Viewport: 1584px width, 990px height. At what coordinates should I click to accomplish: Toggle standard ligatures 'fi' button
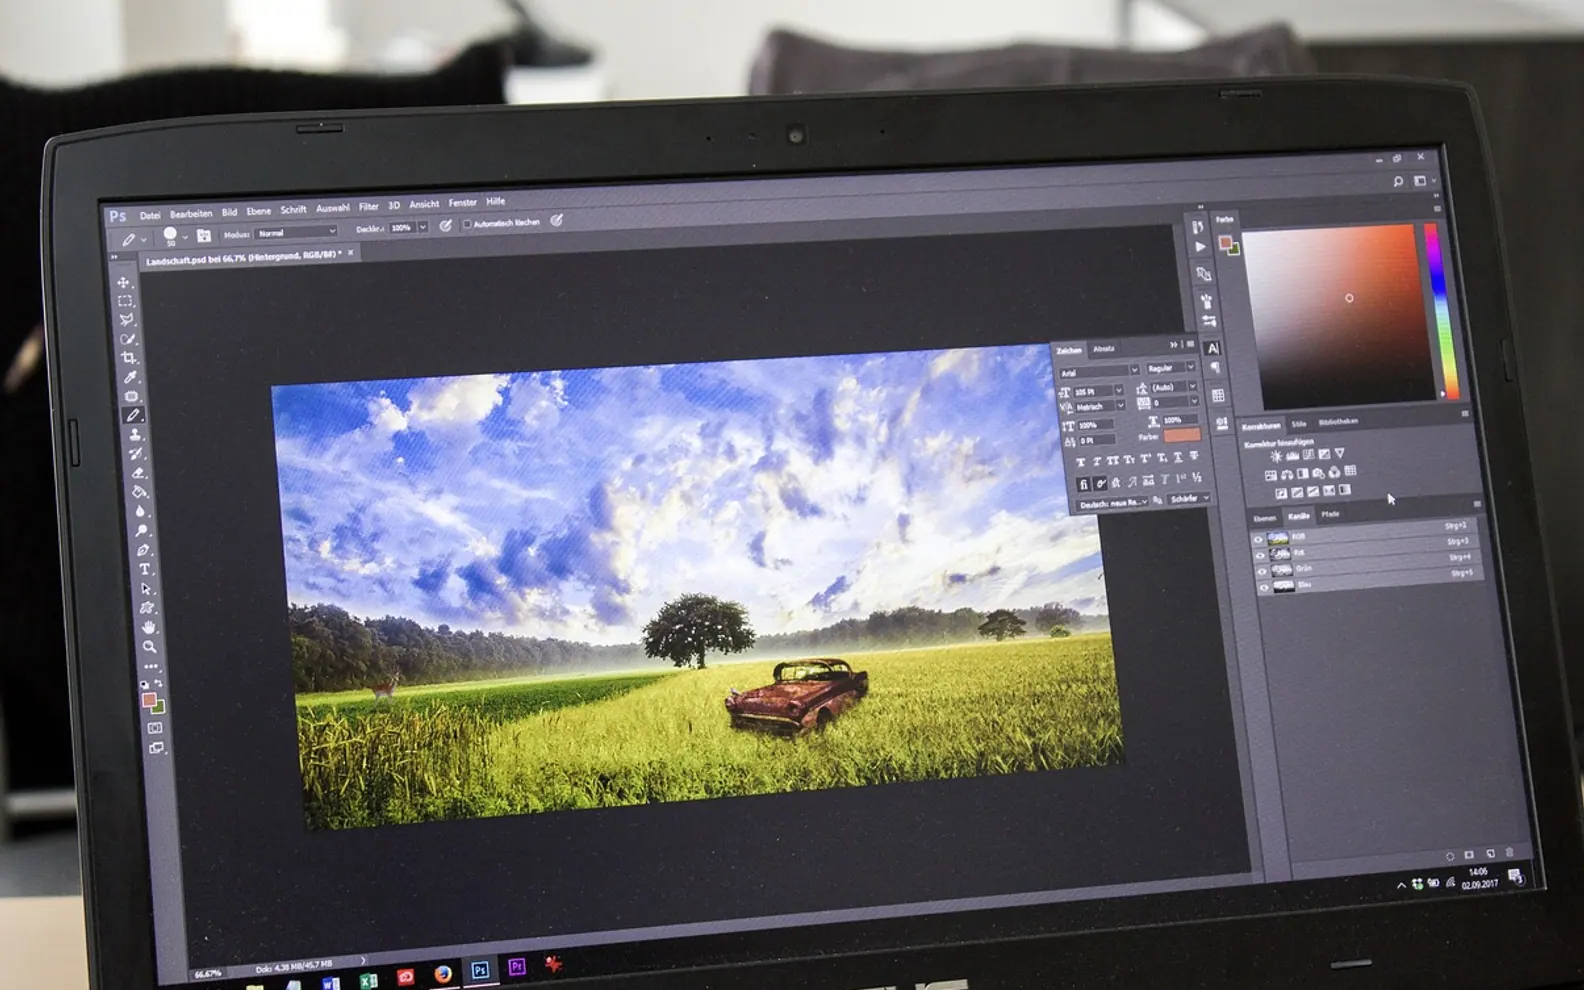tap(1083, 484)
